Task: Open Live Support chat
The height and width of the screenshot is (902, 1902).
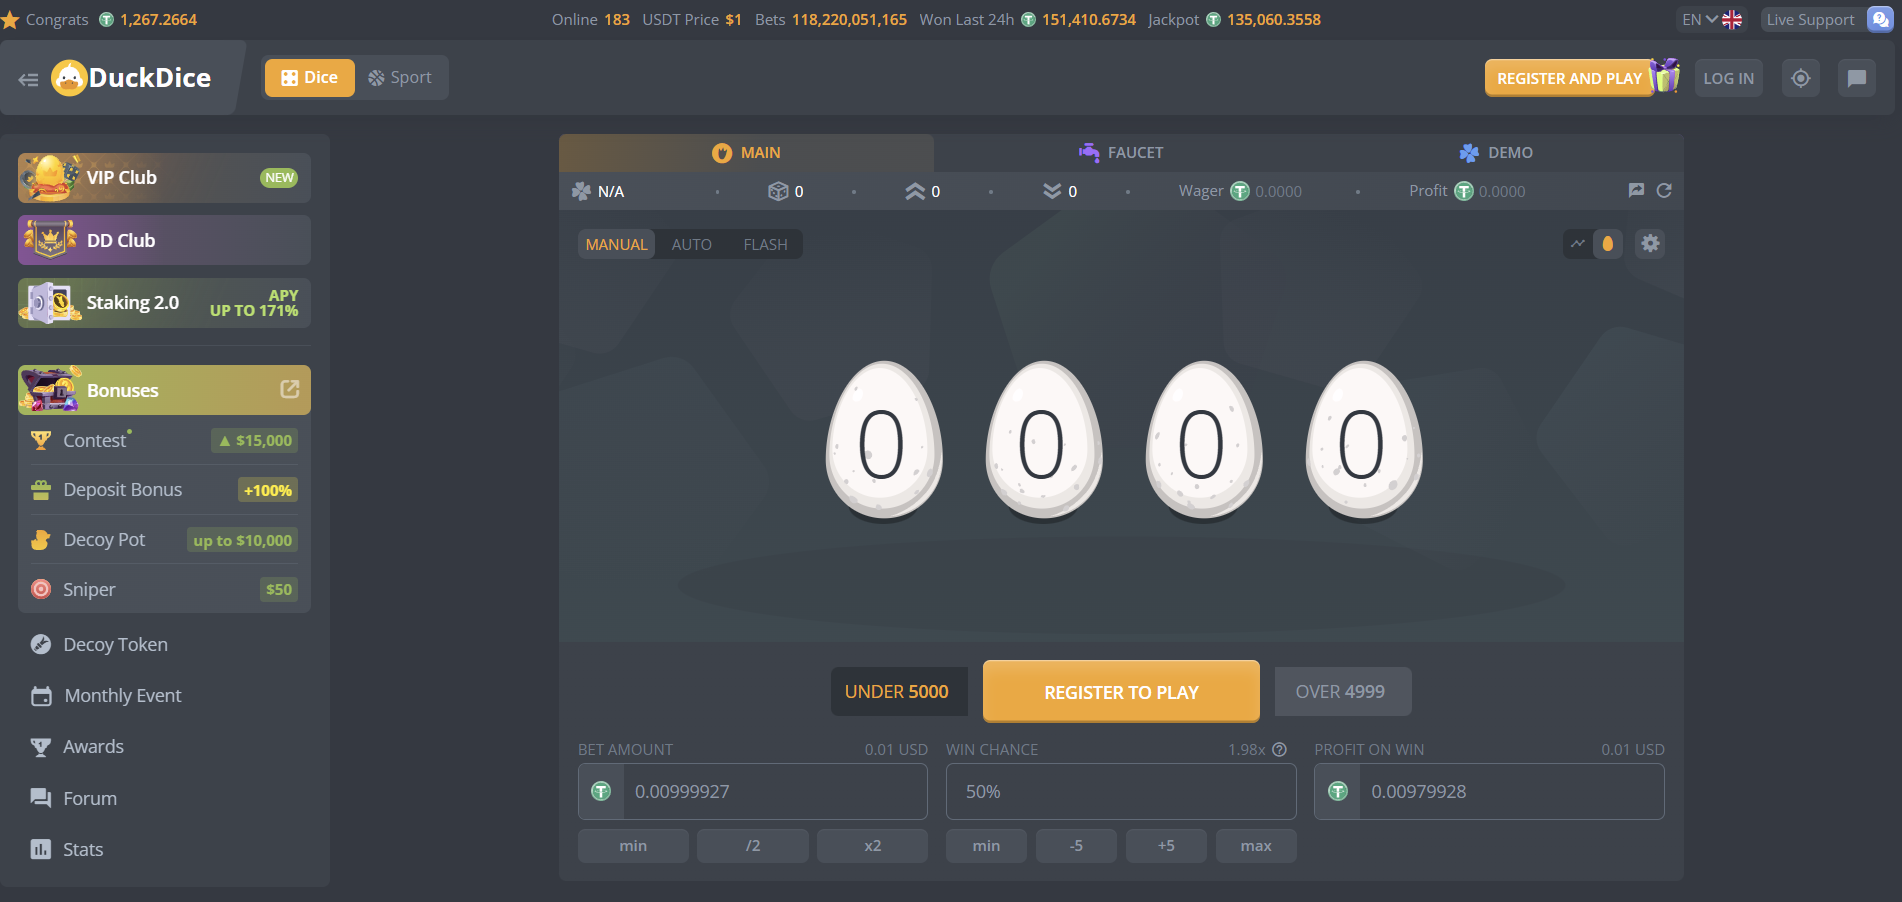Action: (1827, 19)
